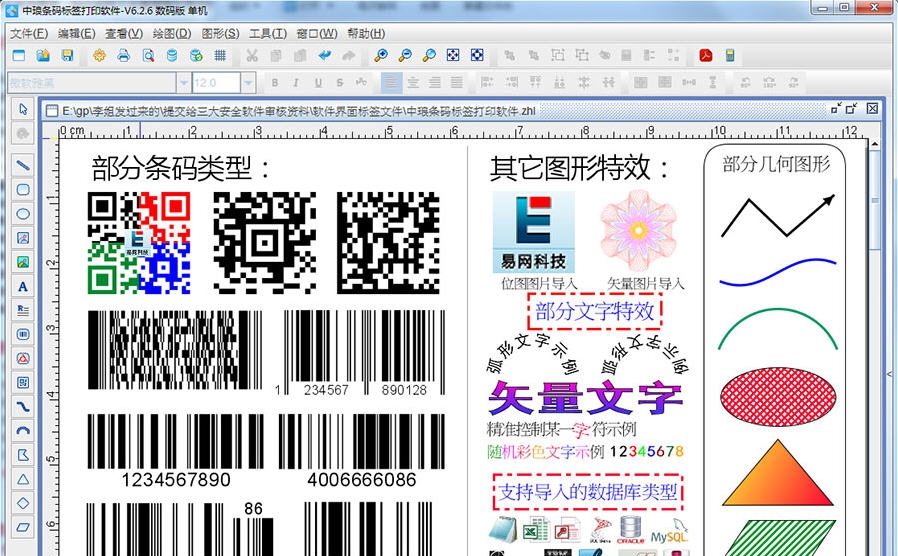Expand the font name dropdown
This screenshot has width=898, height=556.
[x=184, y=83]
